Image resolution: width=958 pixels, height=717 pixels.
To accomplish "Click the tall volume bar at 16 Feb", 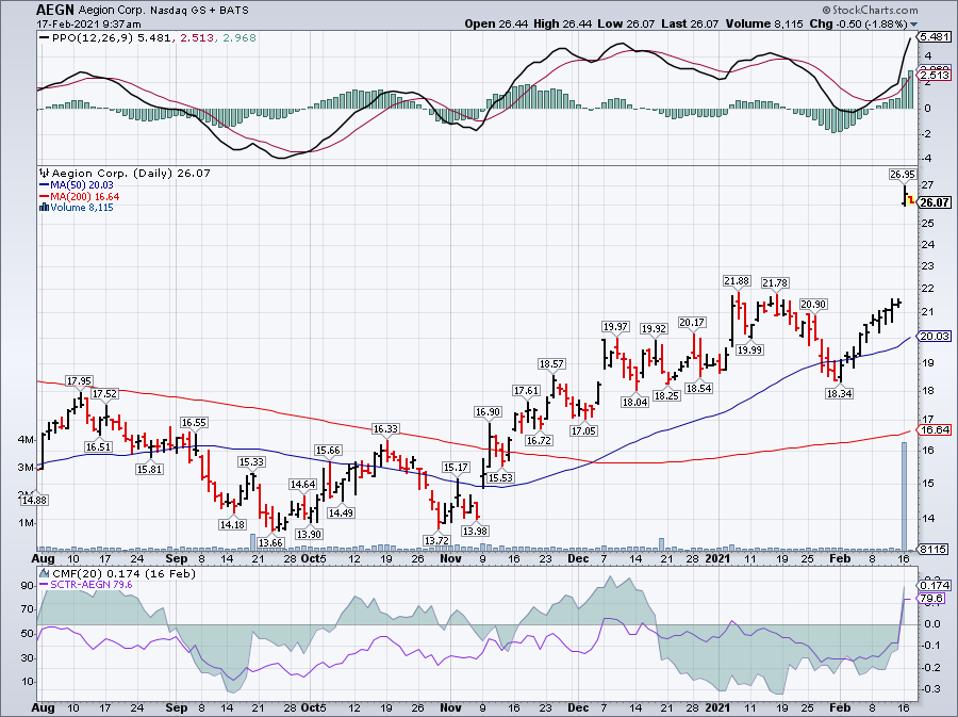I will (904, 495).
